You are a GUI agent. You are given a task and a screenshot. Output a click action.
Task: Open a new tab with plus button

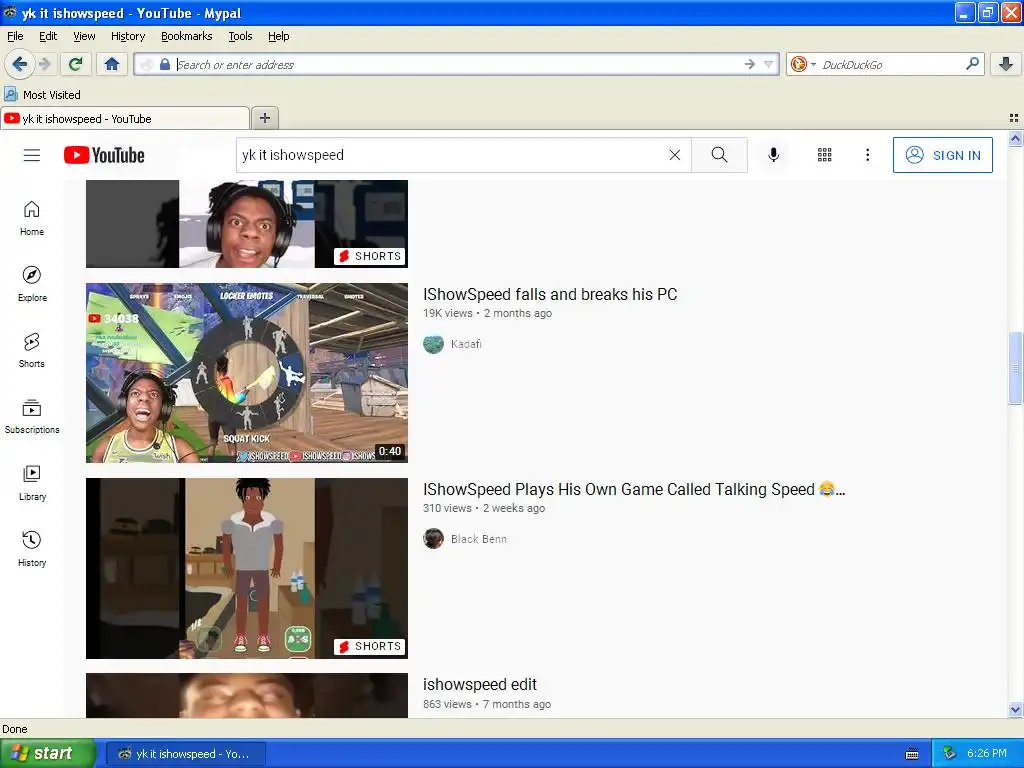(x=264, y=118)
